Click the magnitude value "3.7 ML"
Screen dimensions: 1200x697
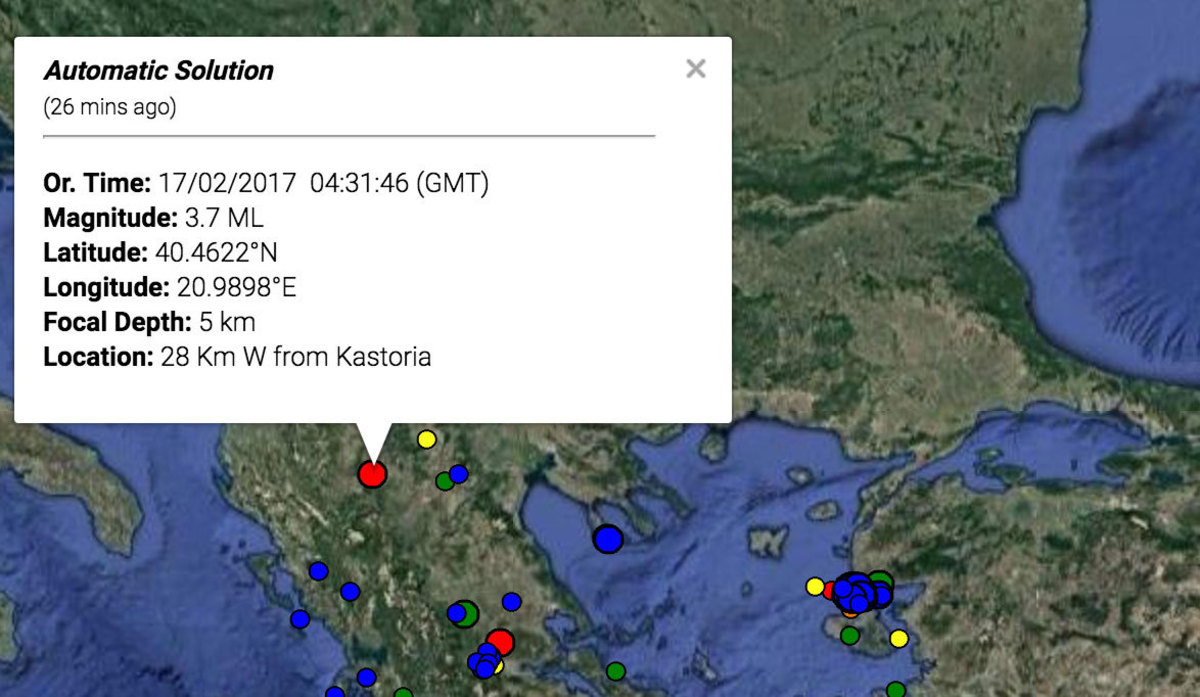[x=224, y=218]
